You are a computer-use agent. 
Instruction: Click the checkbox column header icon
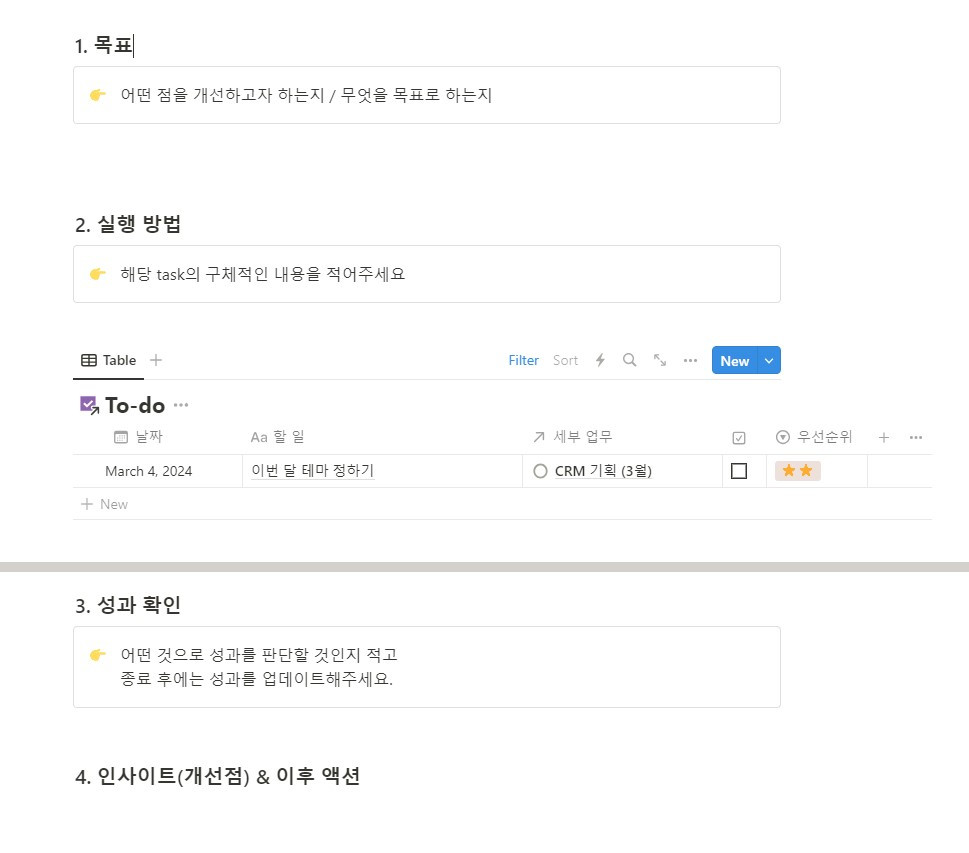[738, 437]
